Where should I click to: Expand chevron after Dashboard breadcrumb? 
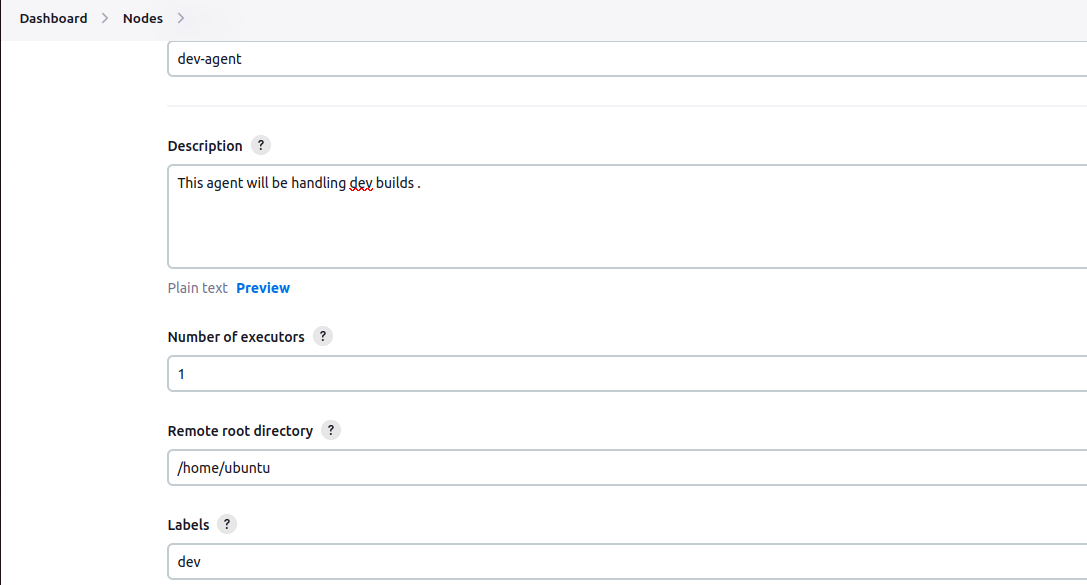tap(105, 18)
